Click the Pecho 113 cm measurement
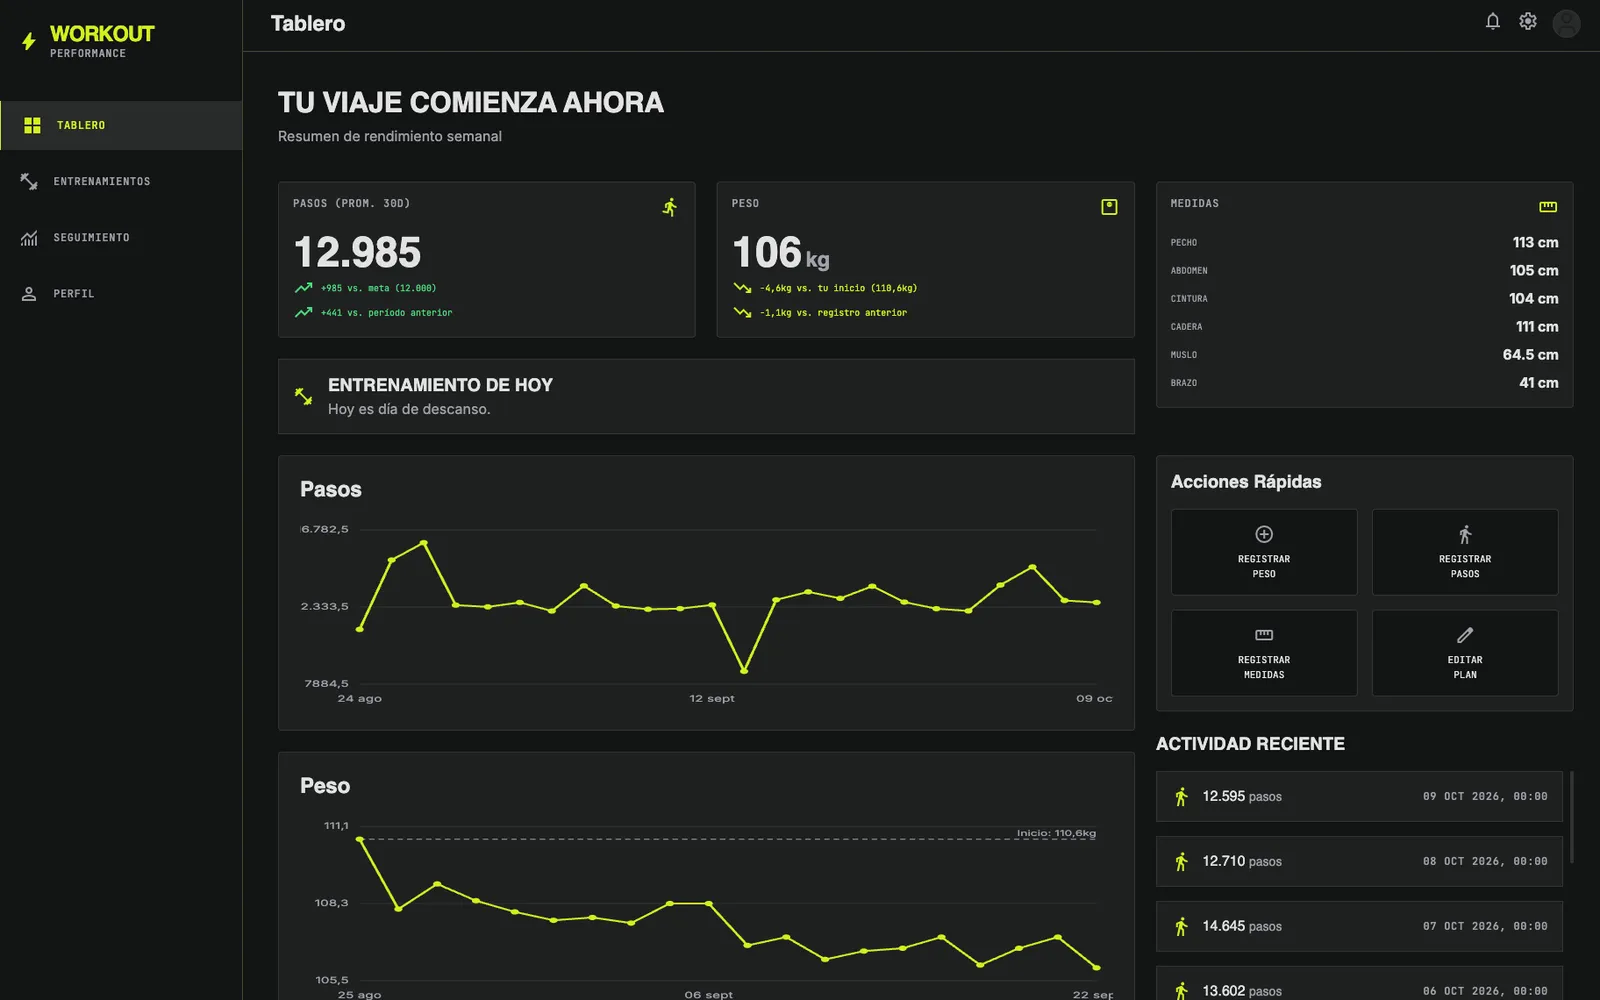Image resolution: width=1600 pixels, height=1000 pixels. (1364, 242)
